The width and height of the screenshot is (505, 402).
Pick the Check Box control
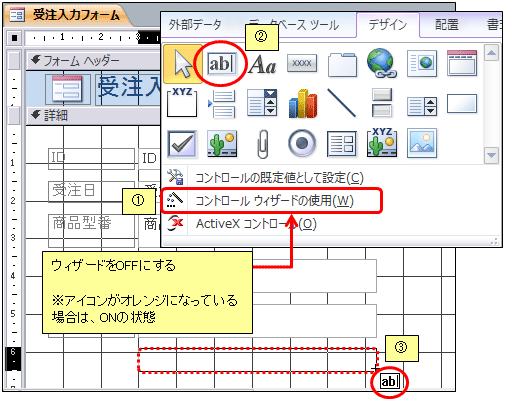point(182,144)
